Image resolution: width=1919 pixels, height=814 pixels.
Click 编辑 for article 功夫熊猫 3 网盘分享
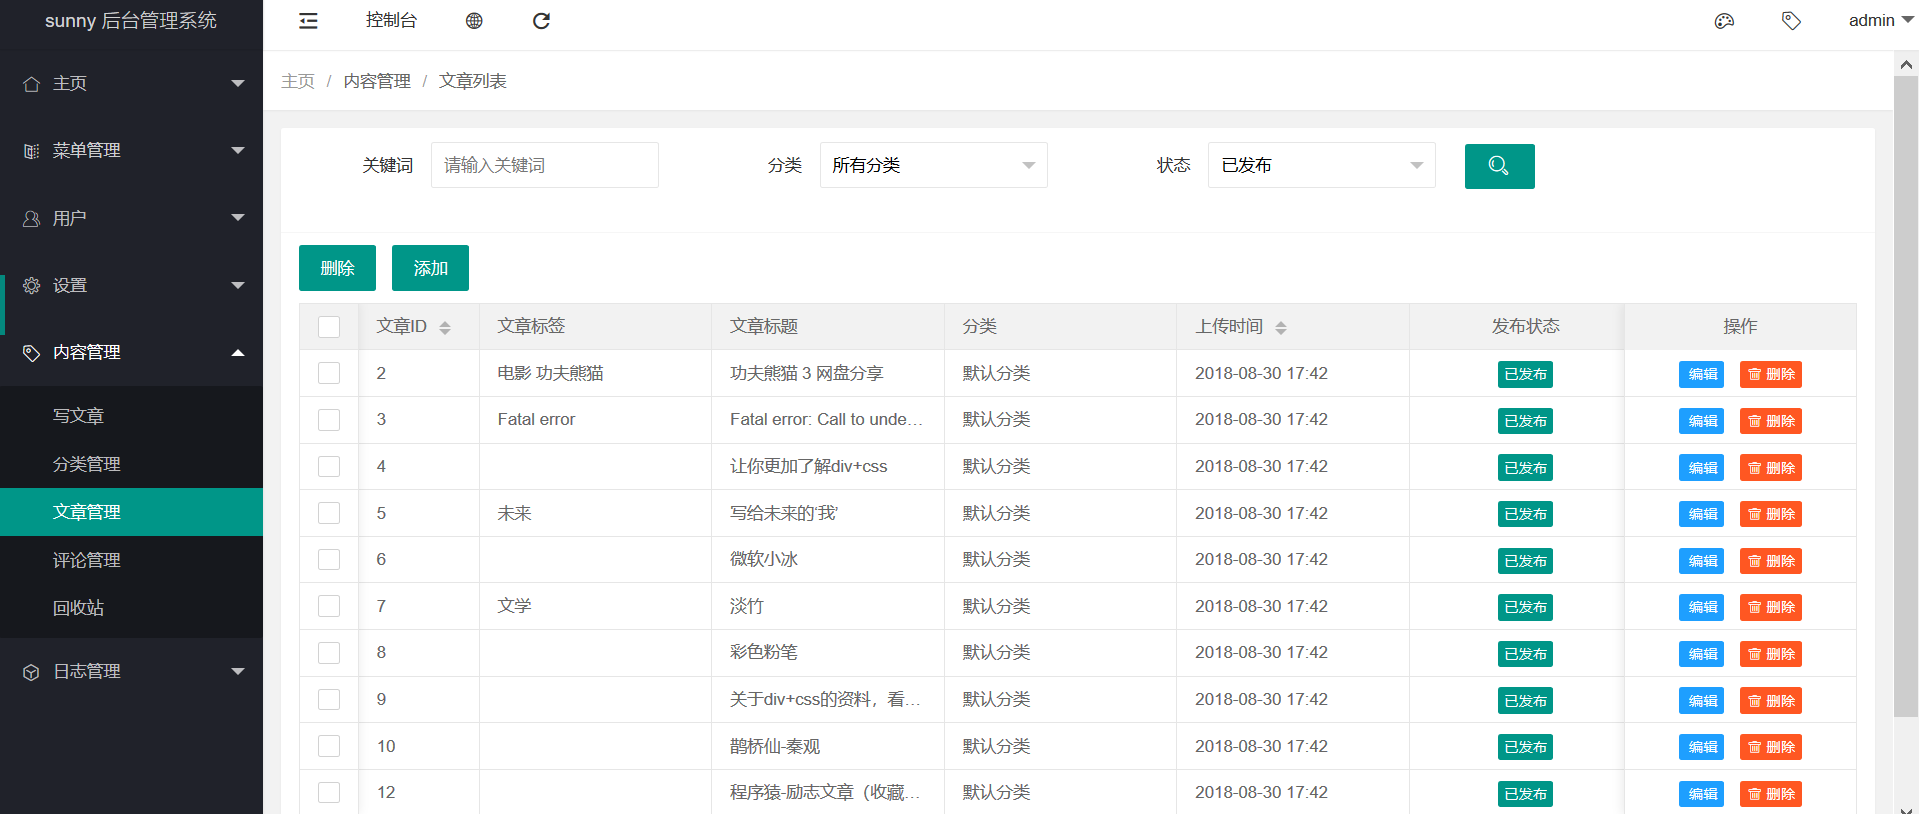1701,374
